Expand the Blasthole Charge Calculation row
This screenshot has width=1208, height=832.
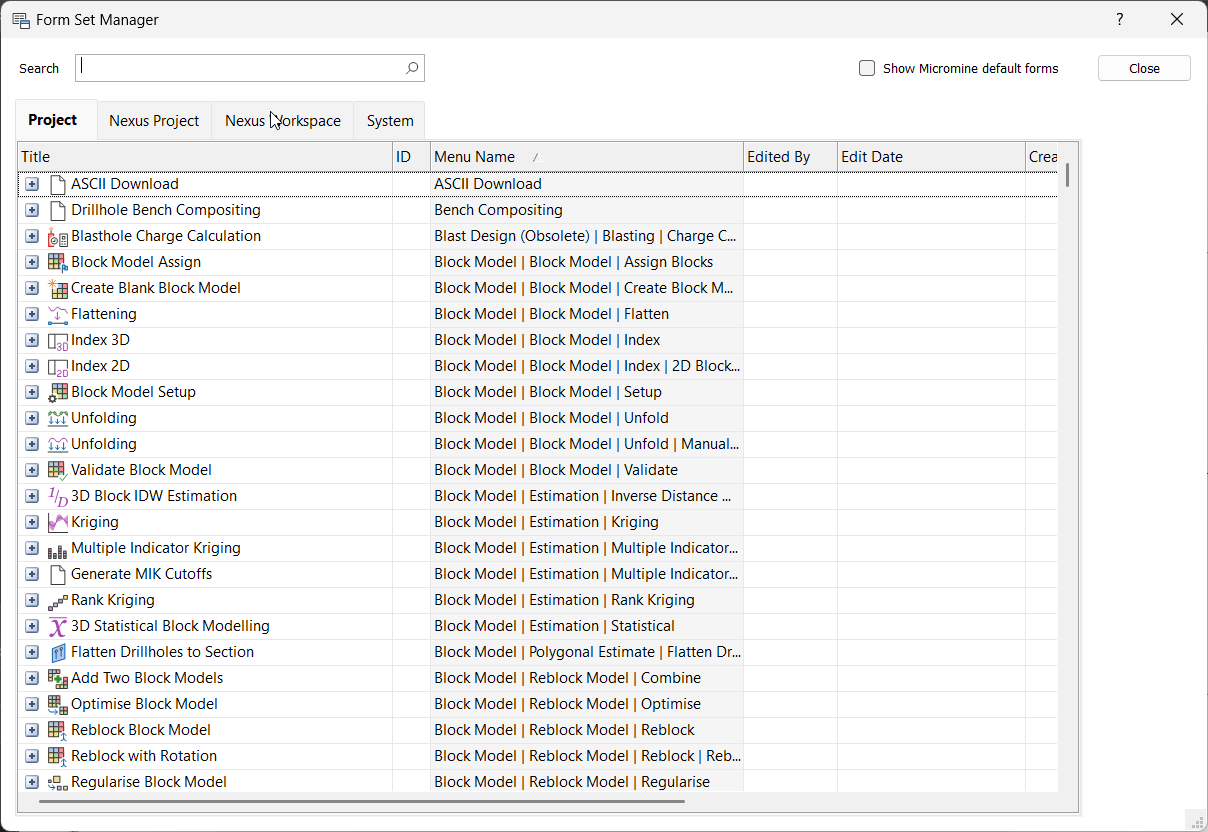(32, 236)
